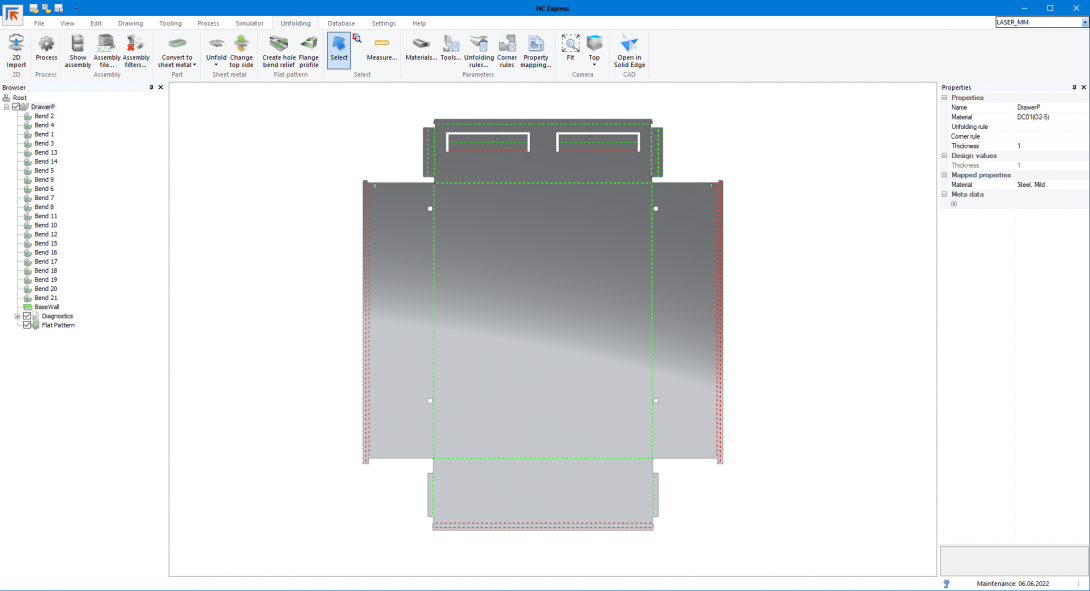
Task: Expand the Diagnostics tree node
Action: point(17,316)
